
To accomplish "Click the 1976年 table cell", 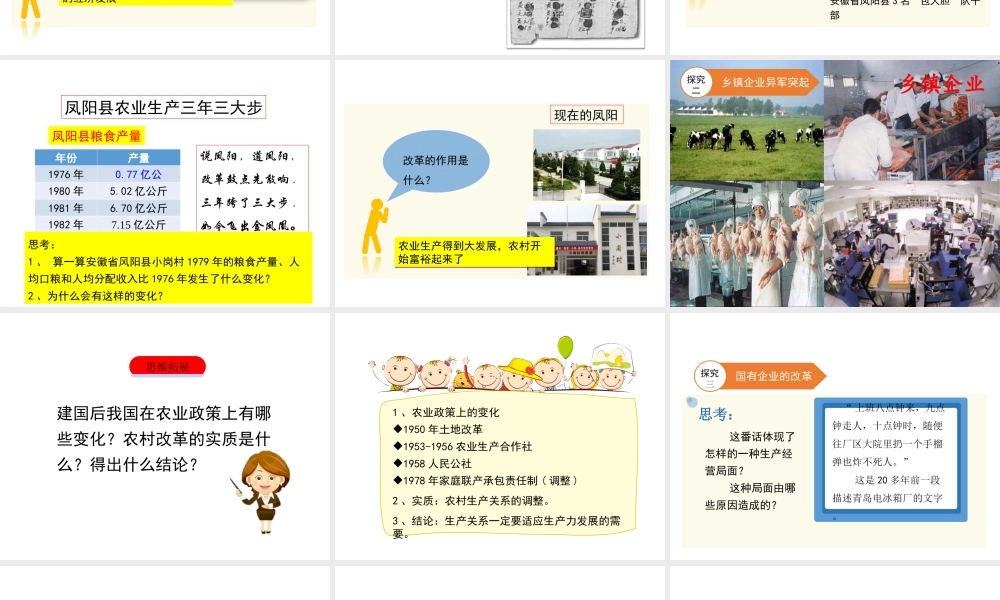I will (66, 174).
